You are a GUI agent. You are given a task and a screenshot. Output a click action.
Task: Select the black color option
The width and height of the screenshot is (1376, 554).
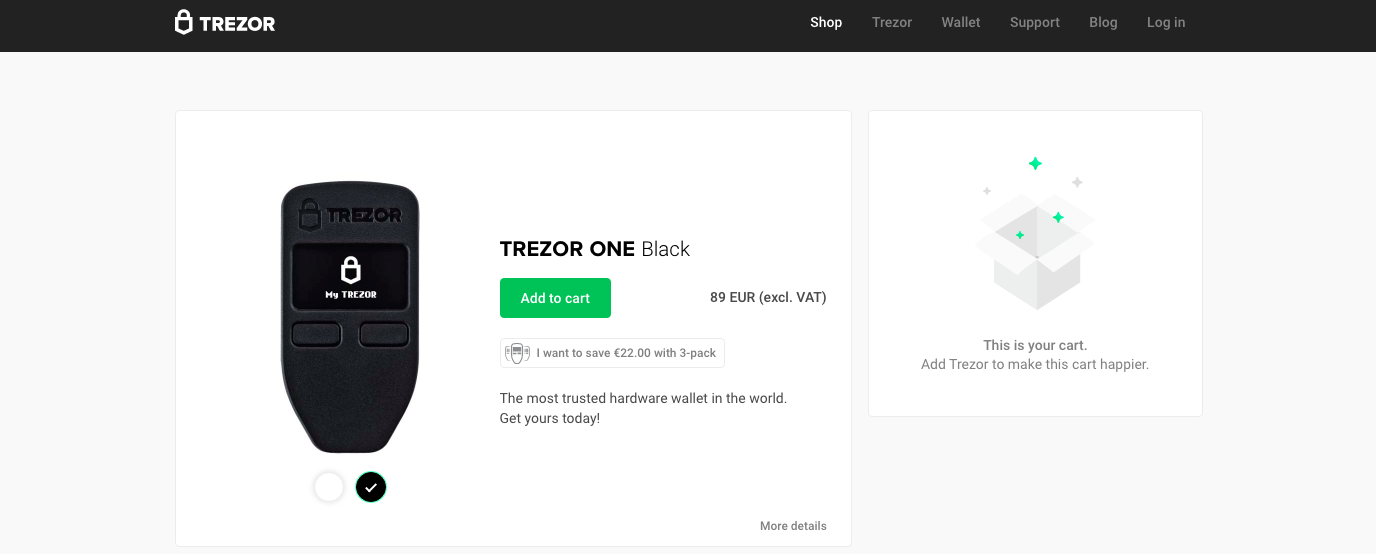point(371,487)
